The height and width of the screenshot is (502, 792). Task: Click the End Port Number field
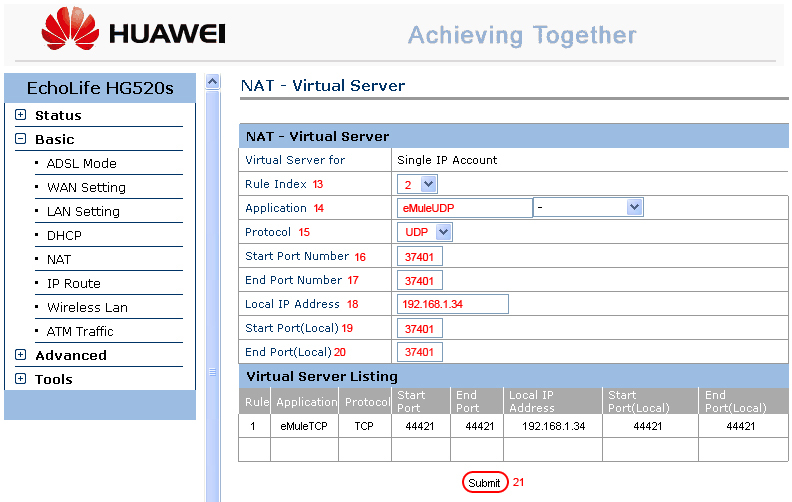420,280
